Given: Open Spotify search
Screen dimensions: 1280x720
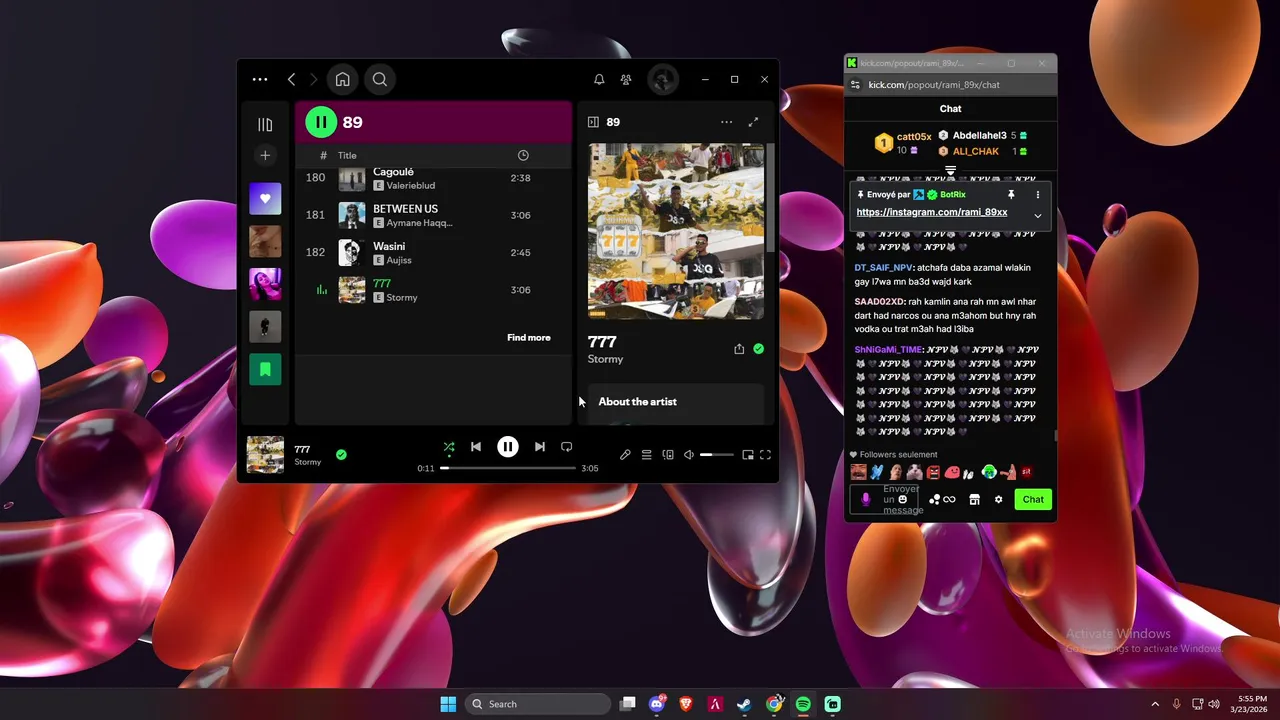Looking at the screenshot, I should coord(380,79).
